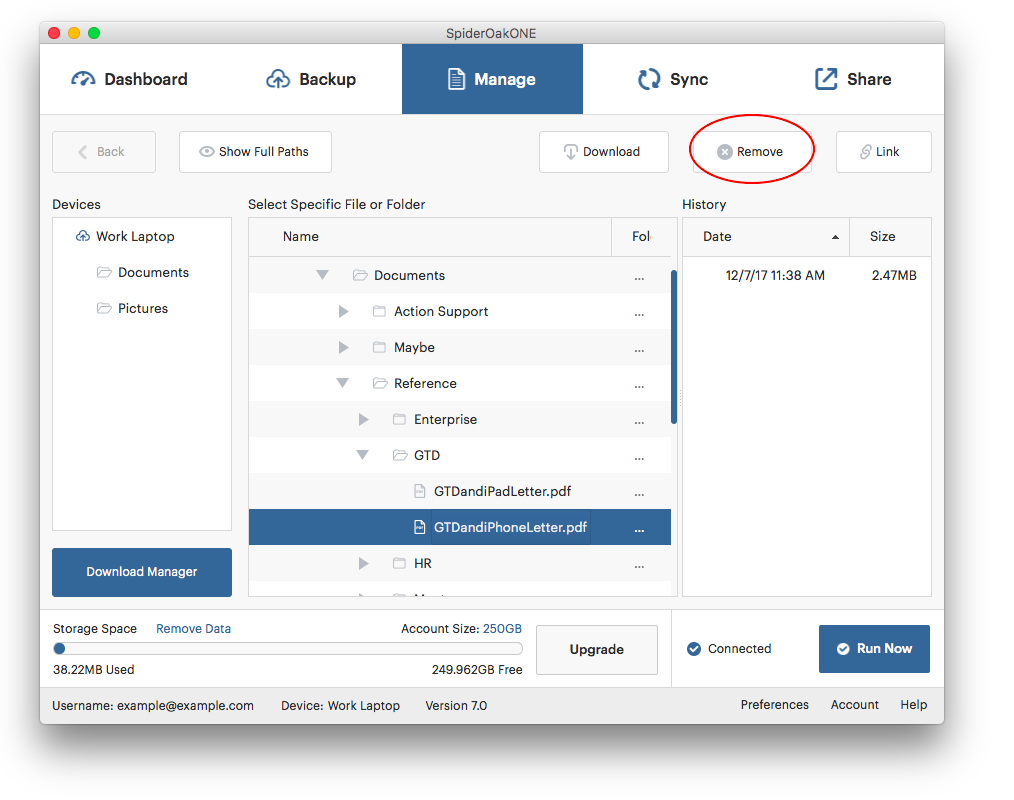Switch to the Backup tab
The width and height of the screenshot is (1014, 800).
point(311,79)
